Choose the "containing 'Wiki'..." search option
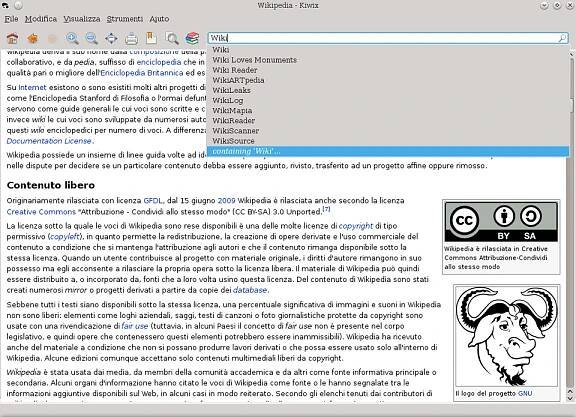Screen dimensions: 576x417 388,151
